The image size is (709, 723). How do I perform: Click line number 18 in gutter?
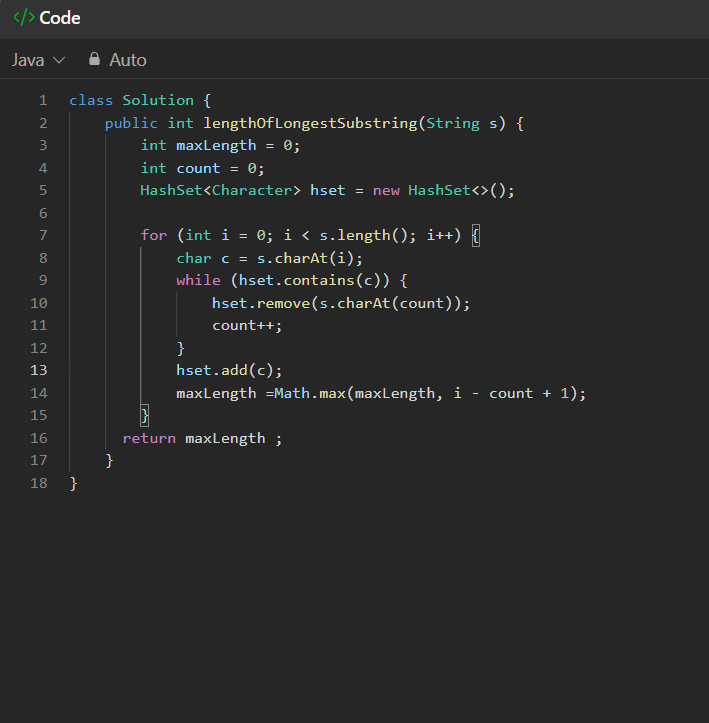tap(39, 483)
